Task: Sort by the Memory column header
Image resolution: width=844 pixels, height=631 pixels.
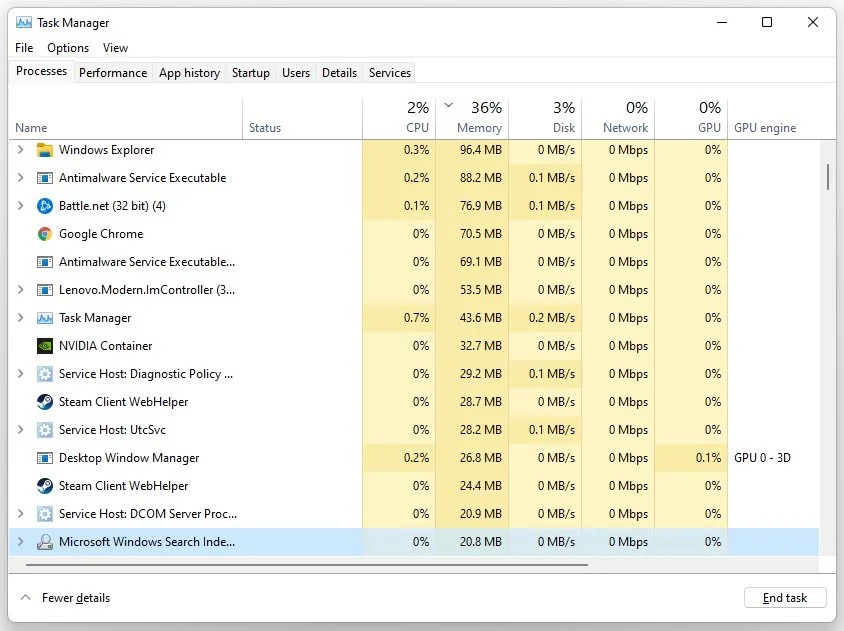Action: [x=472, y=118]
